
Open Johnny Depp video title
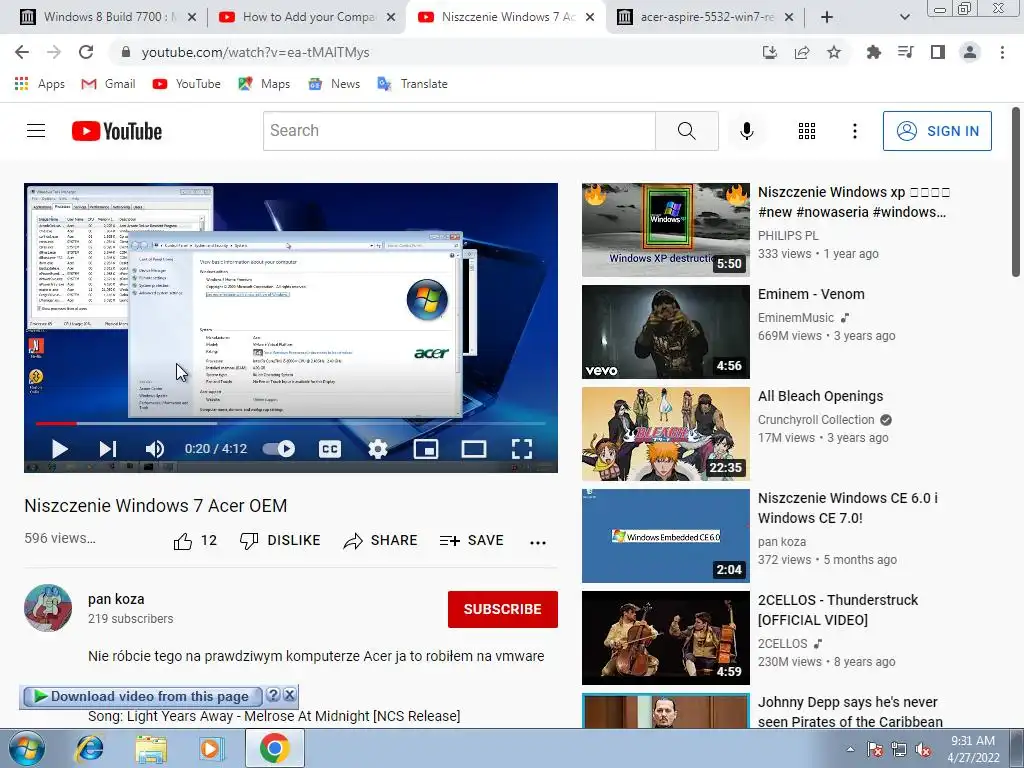[x=850, y=711]
